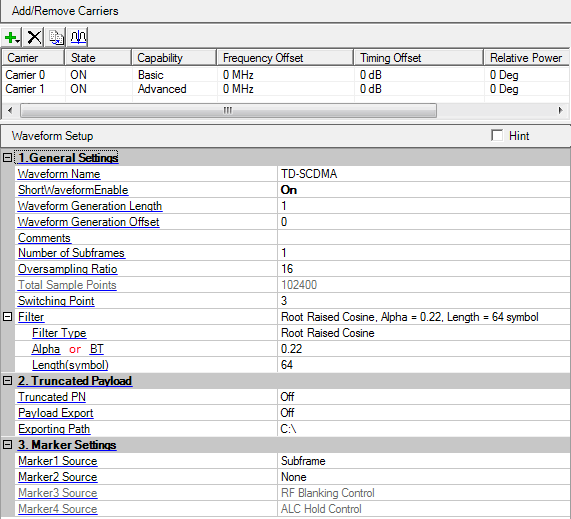Click the spectrum waveform toolbar icon
571x519 pixels.
(x=78, y=37)
